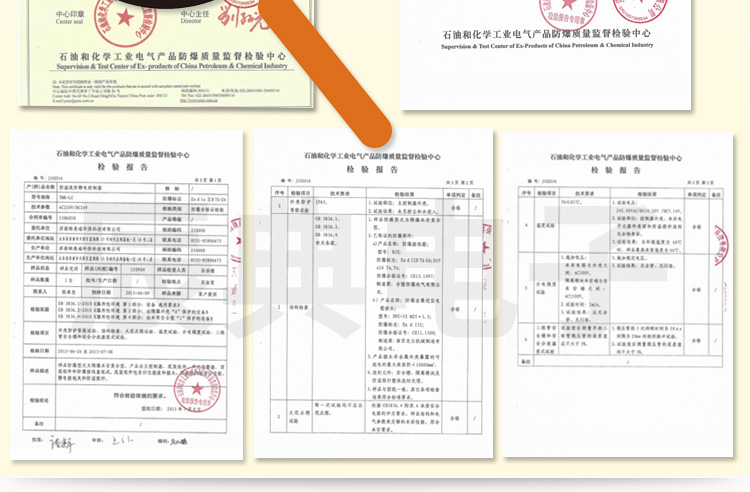750x492 pixels.
Task: Click the '符合检验依据的要求' conclusion text
Action: (140, 395)
